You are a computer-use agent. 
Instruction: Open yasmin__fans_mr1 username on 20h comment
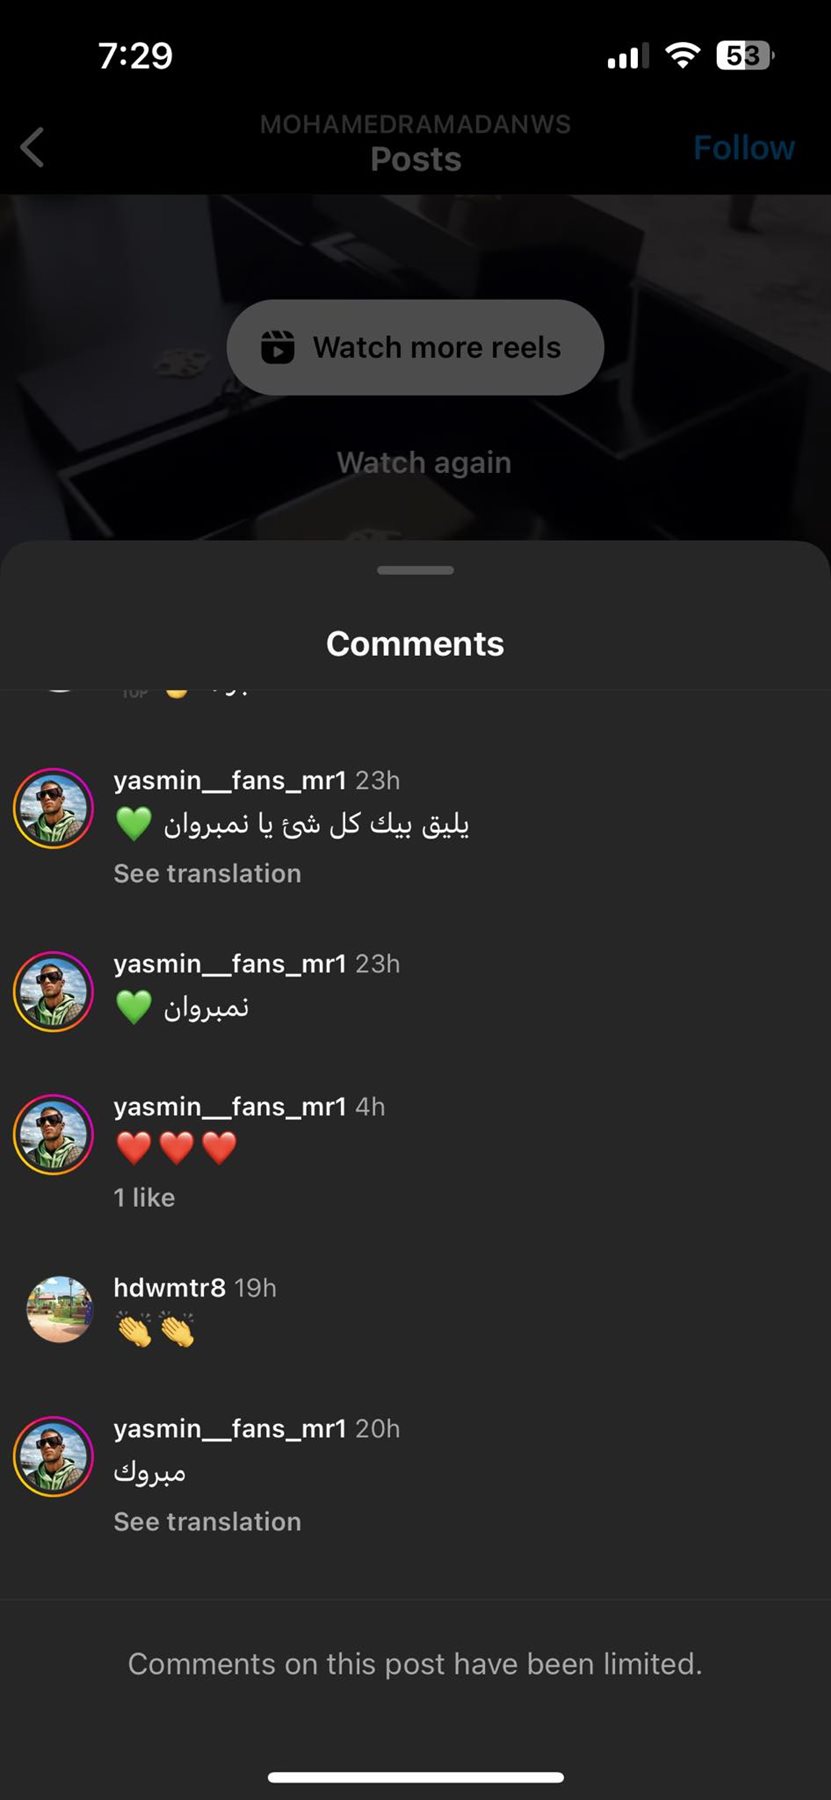[229, 1428]
